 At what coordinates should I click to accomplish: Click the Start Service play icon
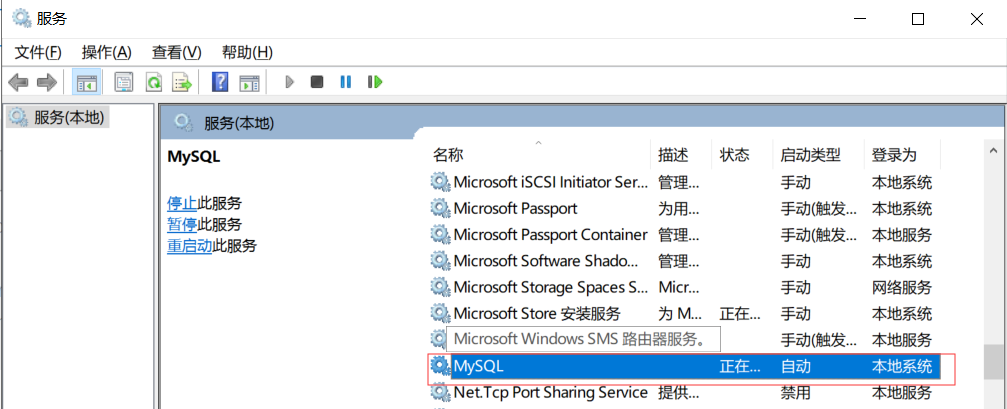tap(290, 82)
